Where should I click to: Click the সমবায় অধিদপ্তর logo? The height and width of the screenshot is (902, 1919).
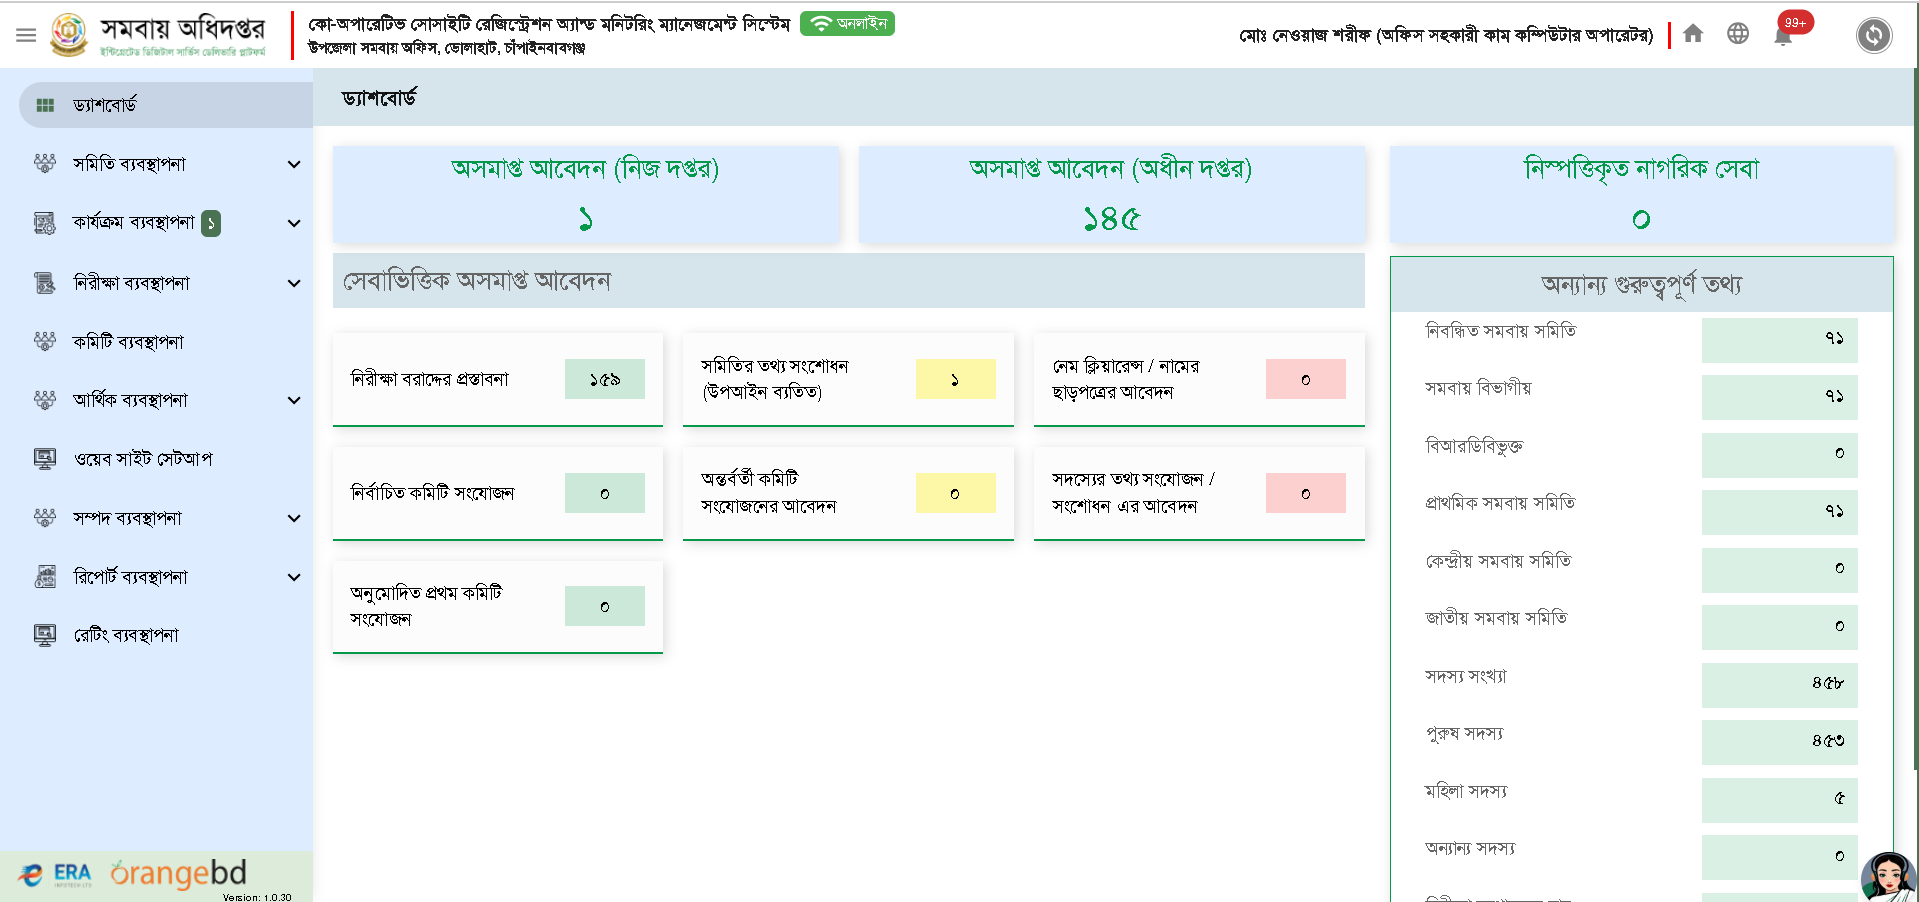click(x=69, y=35)
